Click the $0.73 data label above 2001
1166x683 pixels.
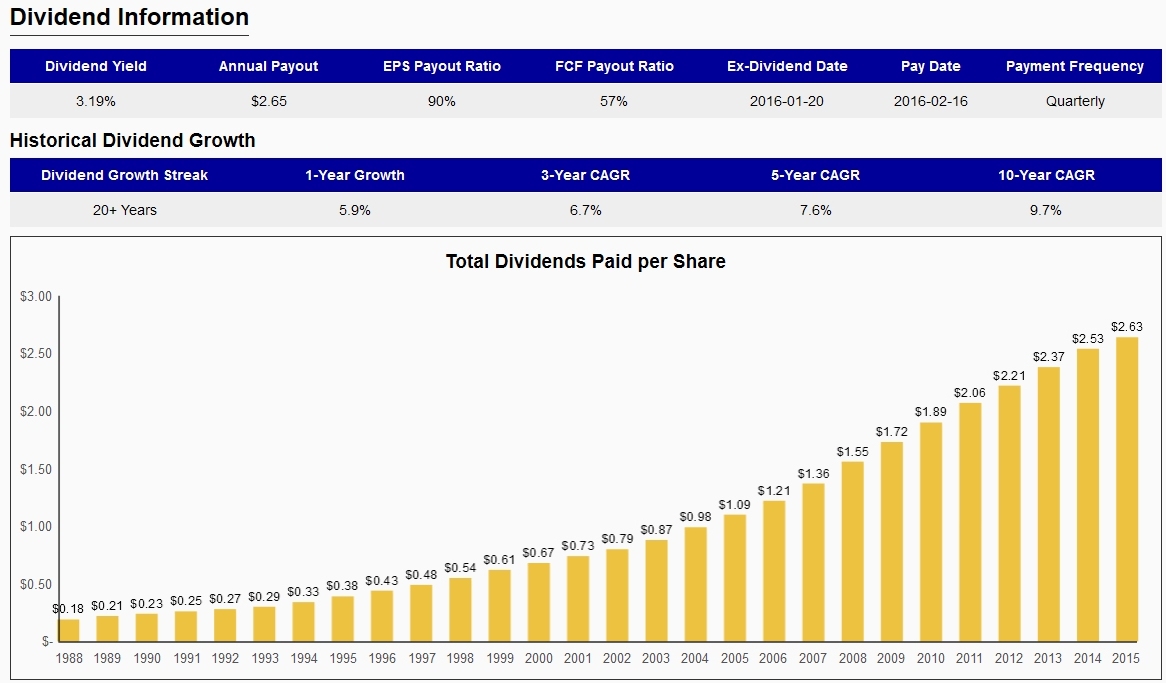coord(578,546)
